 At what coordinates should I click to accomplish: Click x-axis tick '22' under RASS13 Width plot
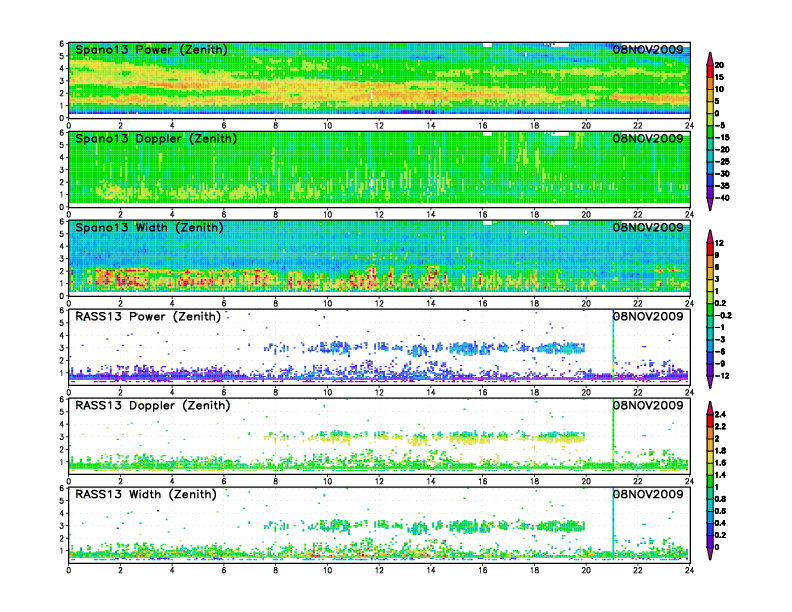(637, 570)
